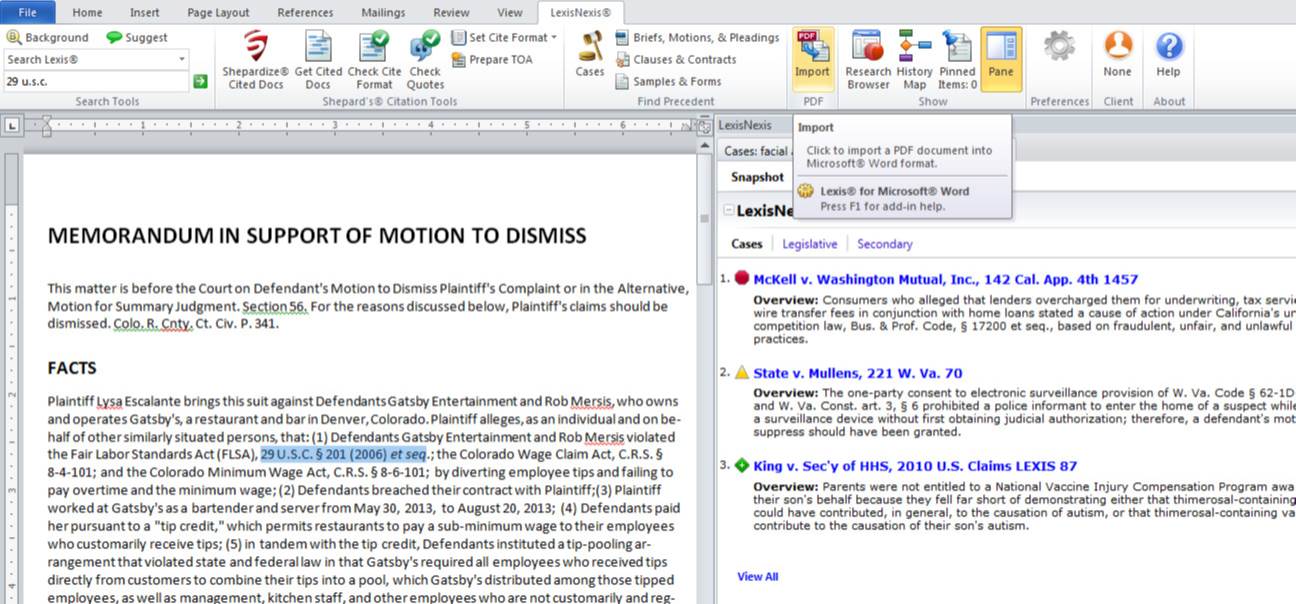
Task: Open the Search Lexis dropdown list
Action: [x=183, y=59]
